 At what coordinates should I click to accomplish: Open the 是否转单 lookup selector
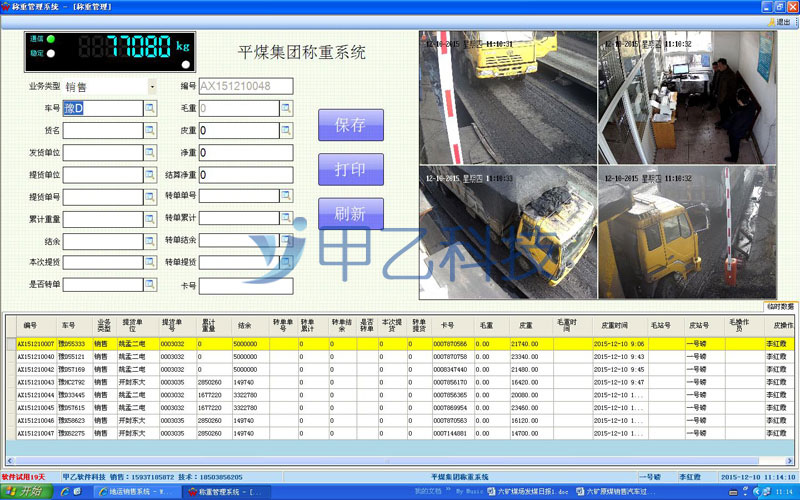151,284
